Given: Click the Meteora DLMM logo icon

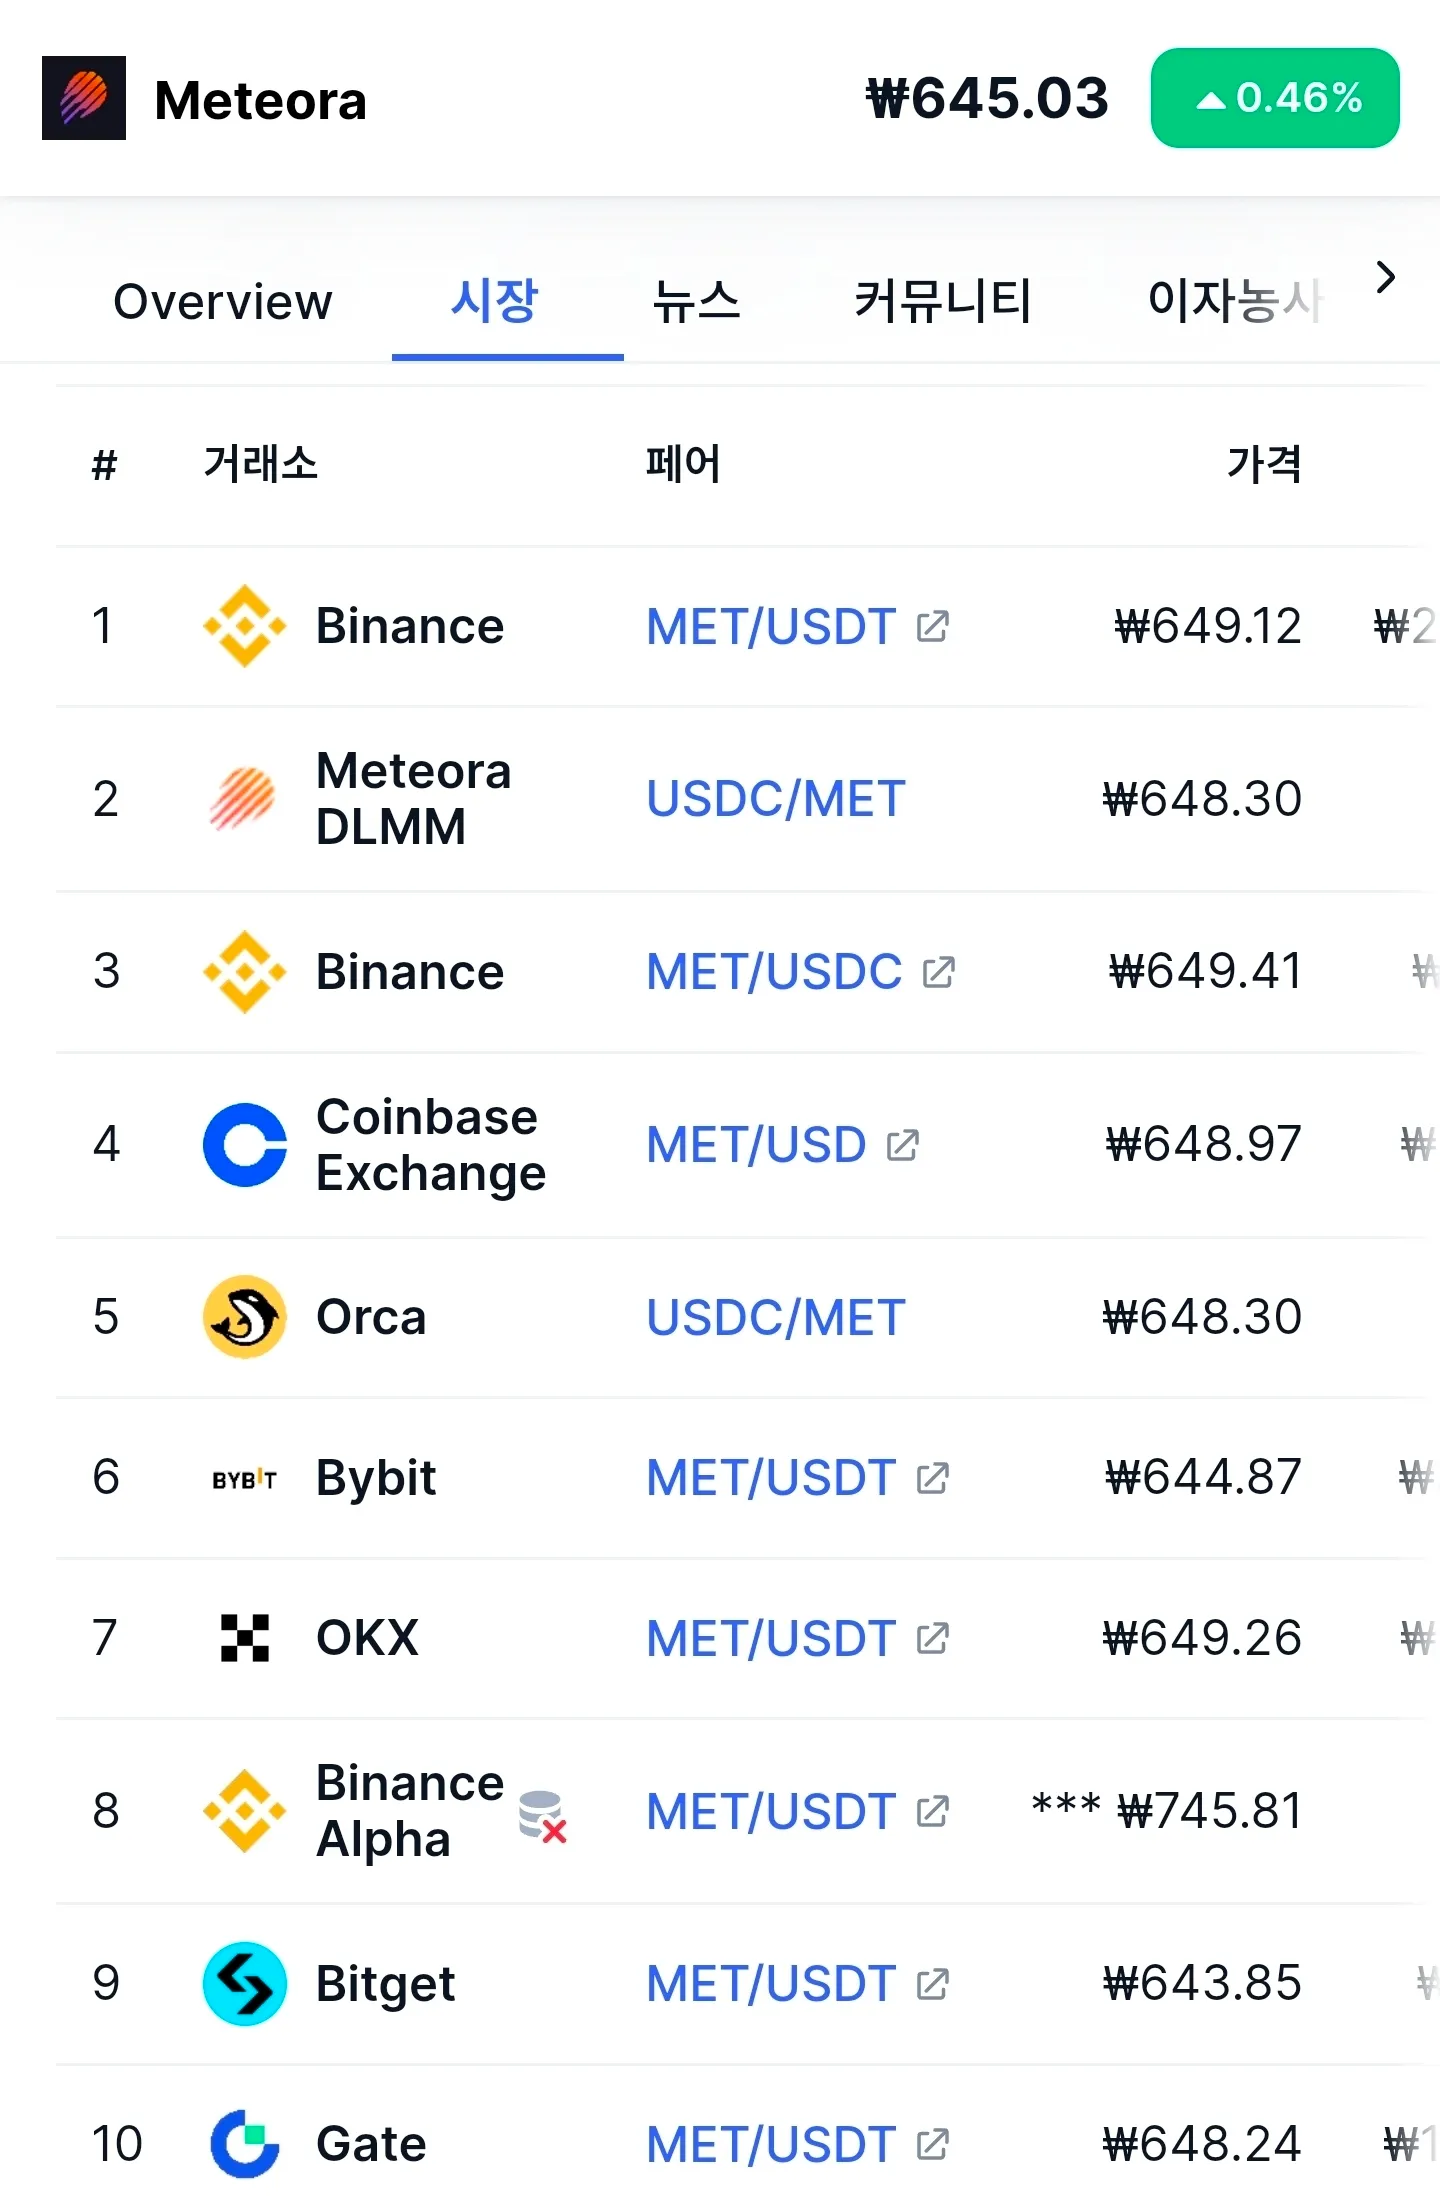Looking at the screenshot, I should point(243,799).
